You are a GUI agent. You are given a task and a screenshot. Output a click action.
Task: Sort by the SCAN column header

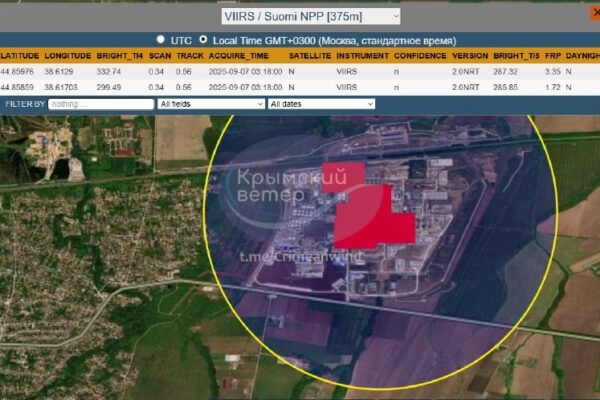(x=160, y=56)
